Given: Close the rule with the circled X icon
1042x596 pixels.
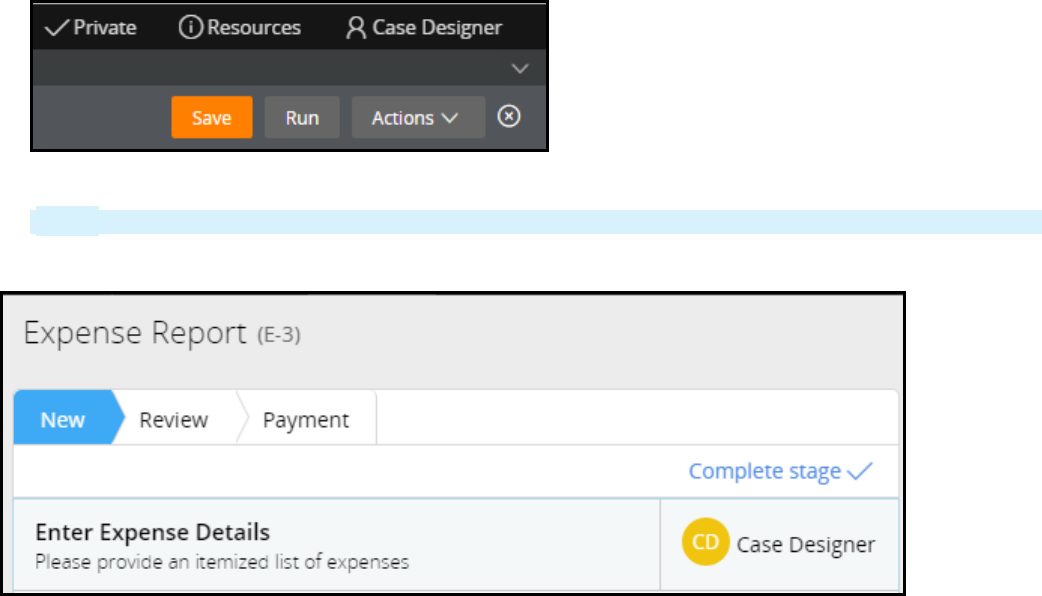Looking at the screenshot, I should pyautogui.click(x=509, y=116).
